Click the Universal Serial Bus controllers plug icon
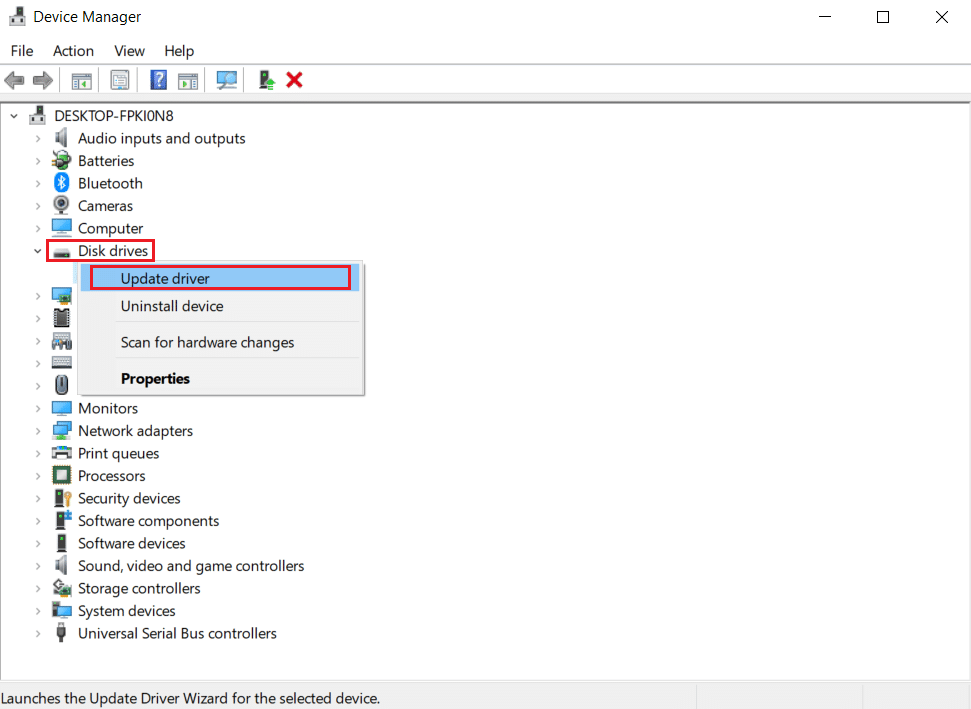Screen dimensions: 971x709 (x=61, y=633)
